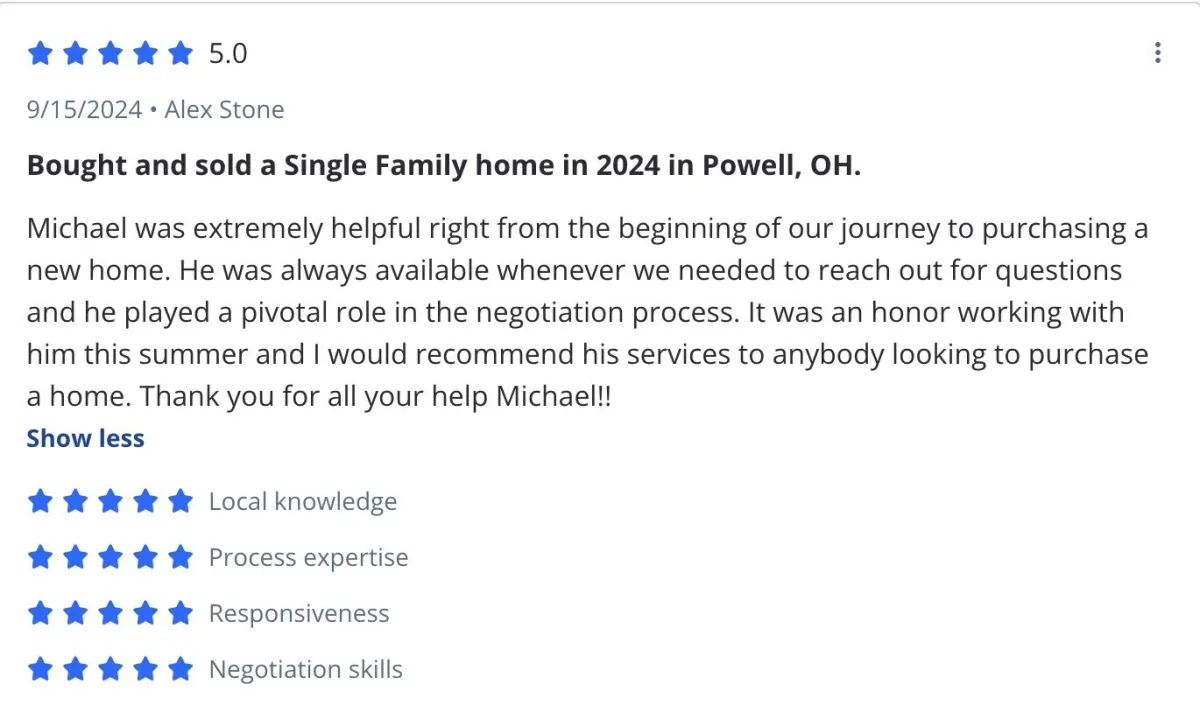
Task: Click the Process expertise label
Action: 308,557
